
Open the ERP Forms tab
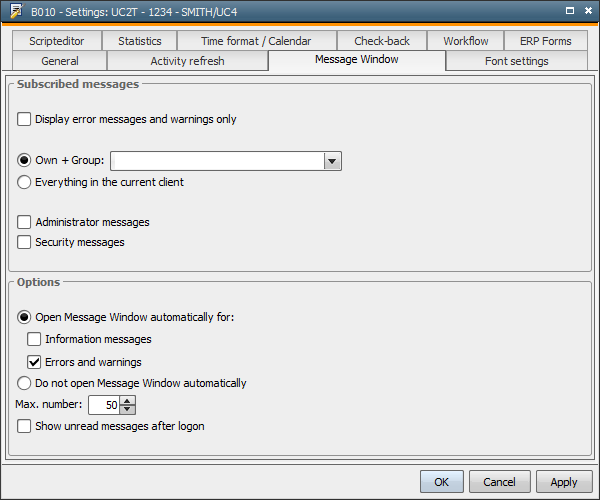[546, 41]
